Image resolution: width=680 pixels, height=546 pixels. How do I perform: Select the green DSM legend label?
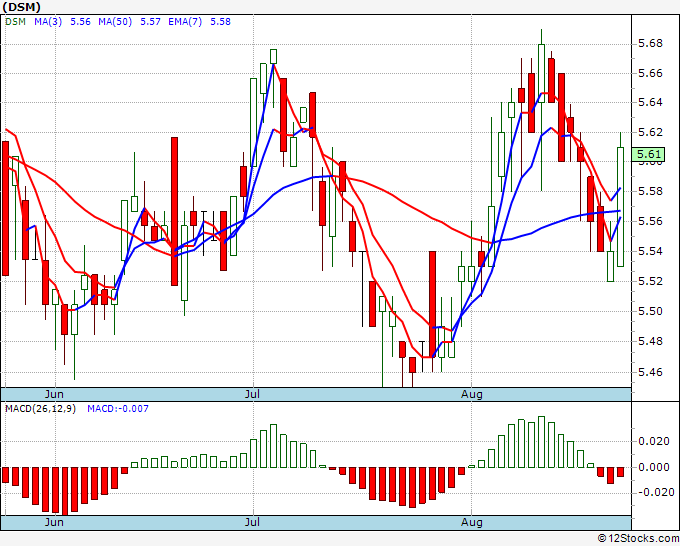[16, 21]
